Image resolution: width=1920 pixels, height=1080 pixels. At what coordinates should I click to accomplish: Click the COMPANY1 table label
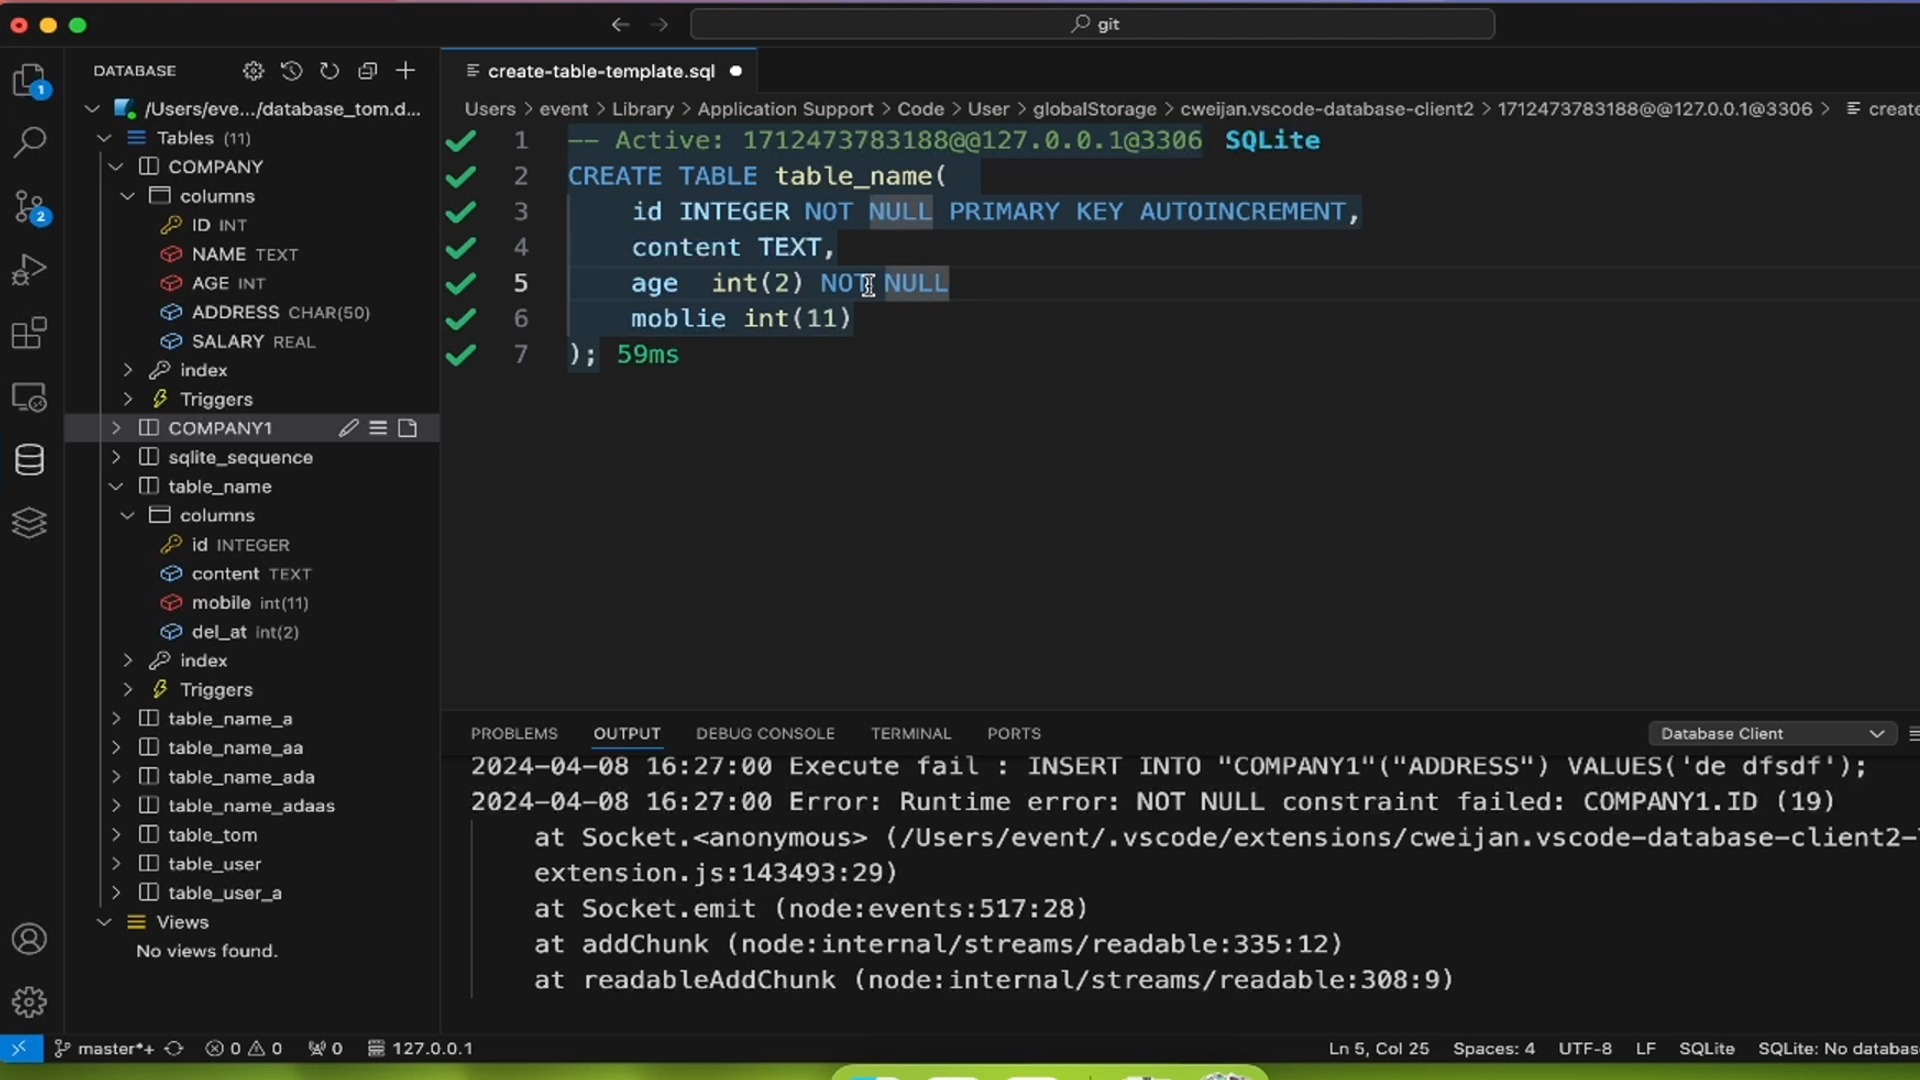(x=219, y=427)
